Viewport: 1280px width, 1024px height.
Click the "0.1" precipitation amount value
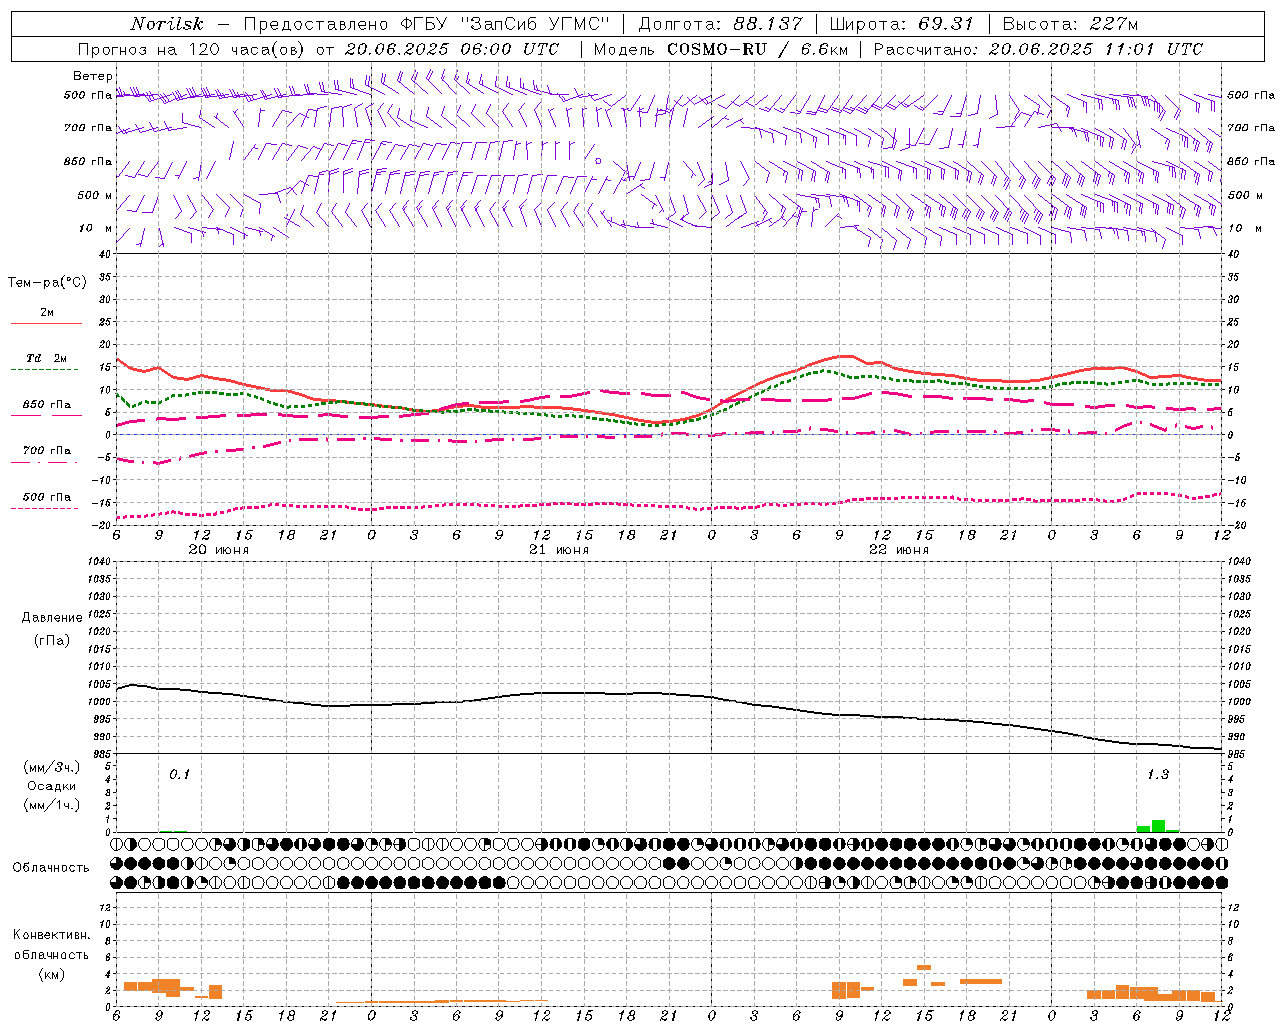click(179, 774)
